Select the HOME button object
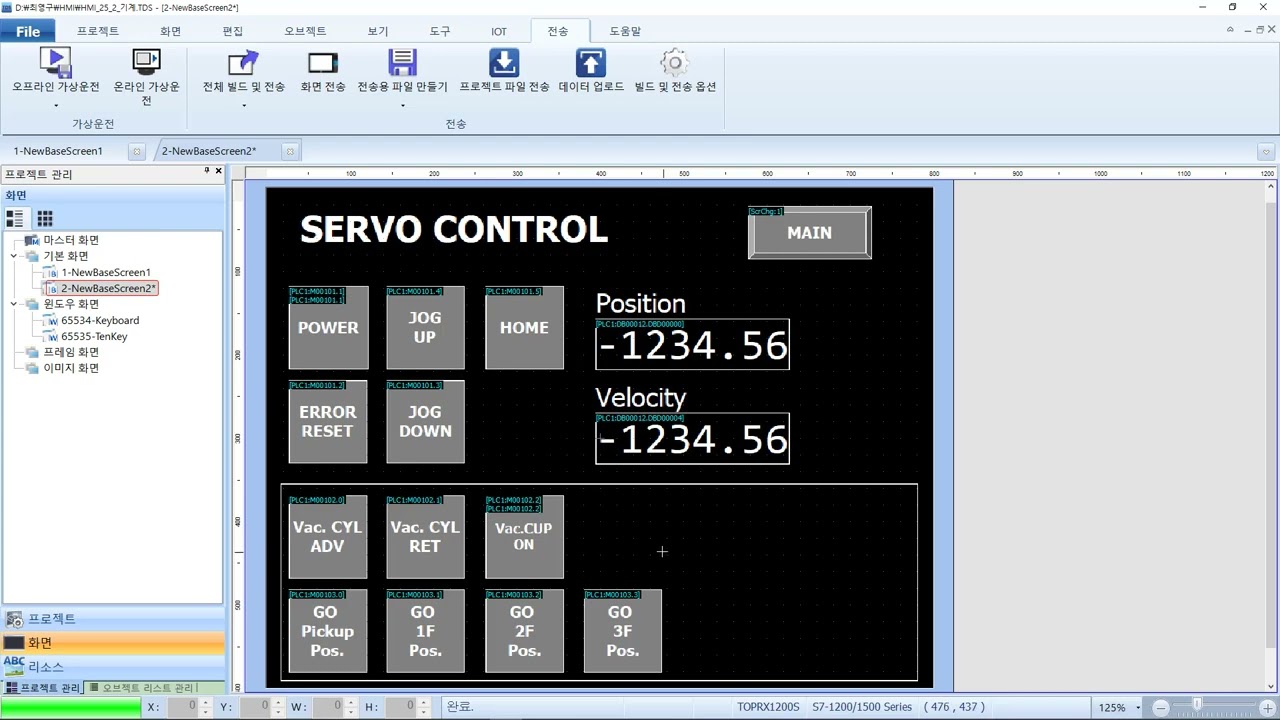 pos(524,328)
